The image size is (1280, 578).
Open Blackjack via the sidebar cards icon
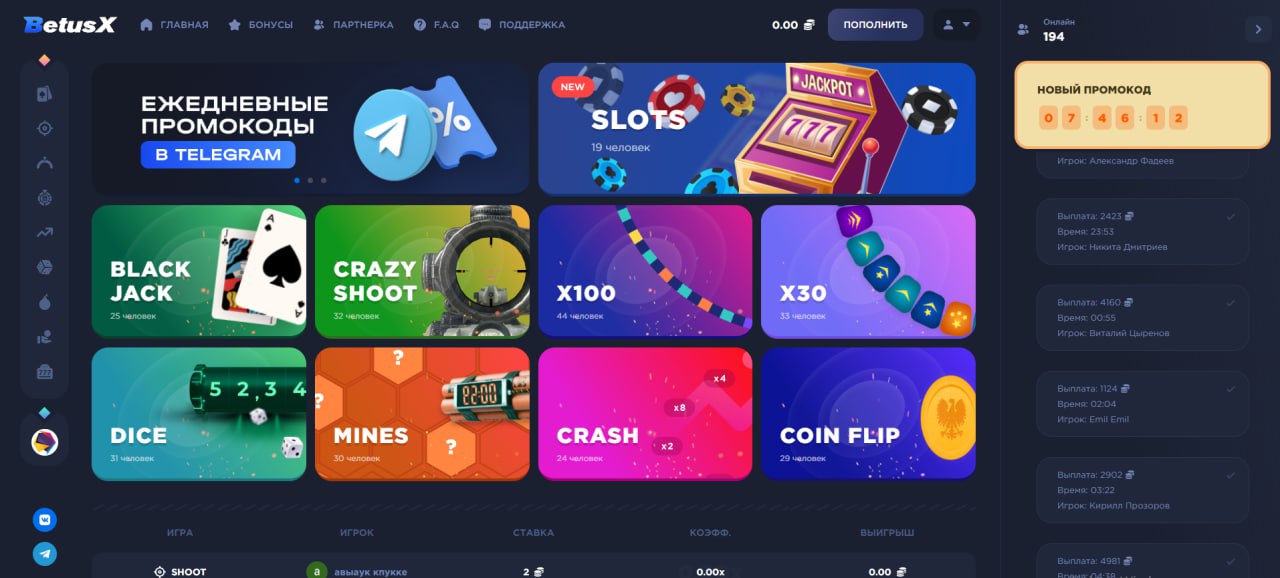coord(44,94)
